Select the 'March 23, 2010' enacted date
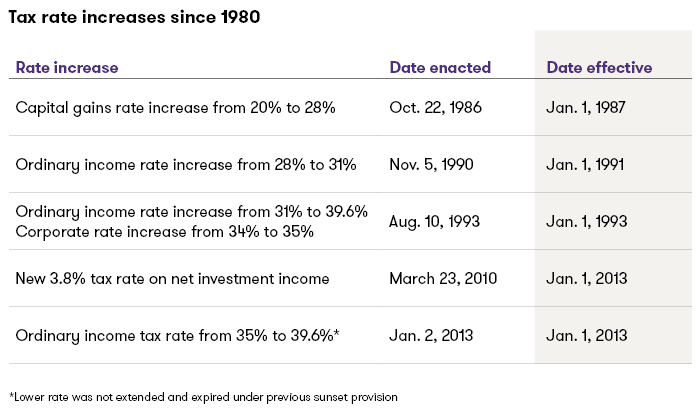 pos(443,277)
